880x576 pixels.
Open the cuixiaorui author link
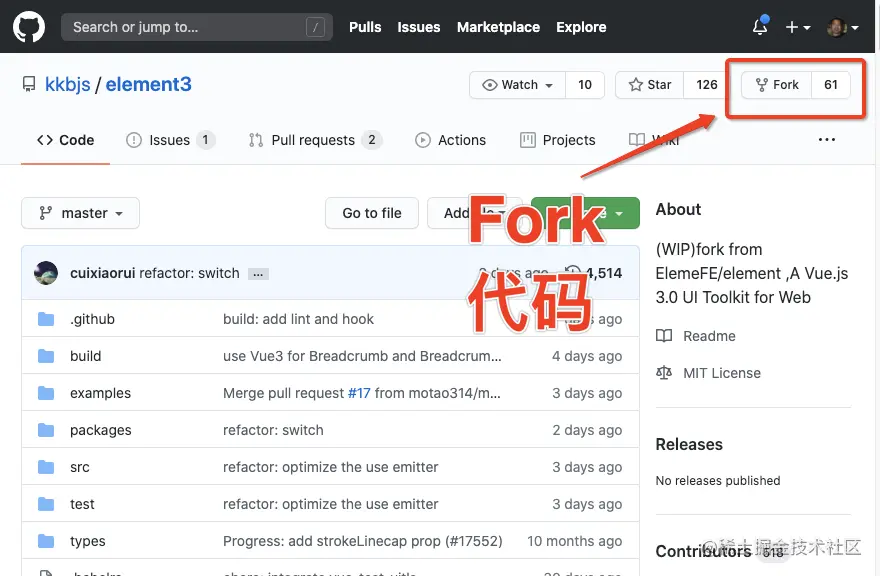[103, 273]
